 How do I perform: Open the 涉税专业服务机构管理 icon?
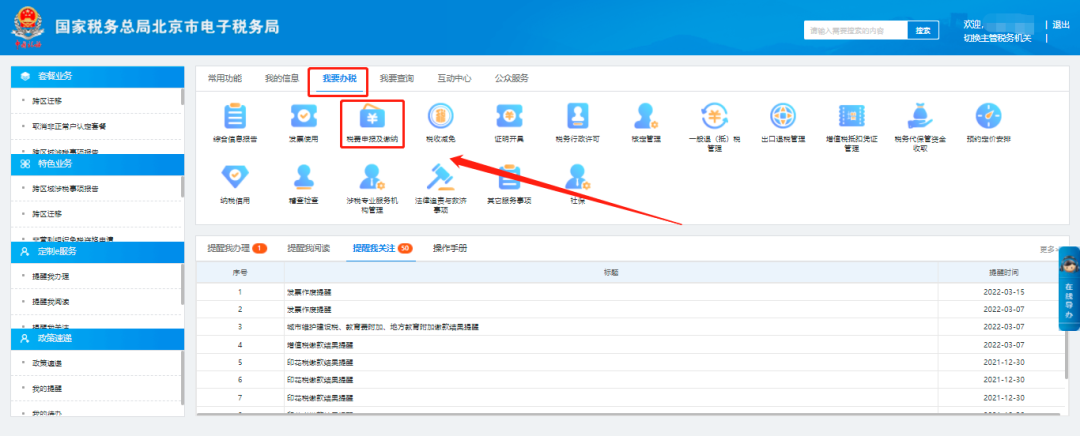pos(372,177)
